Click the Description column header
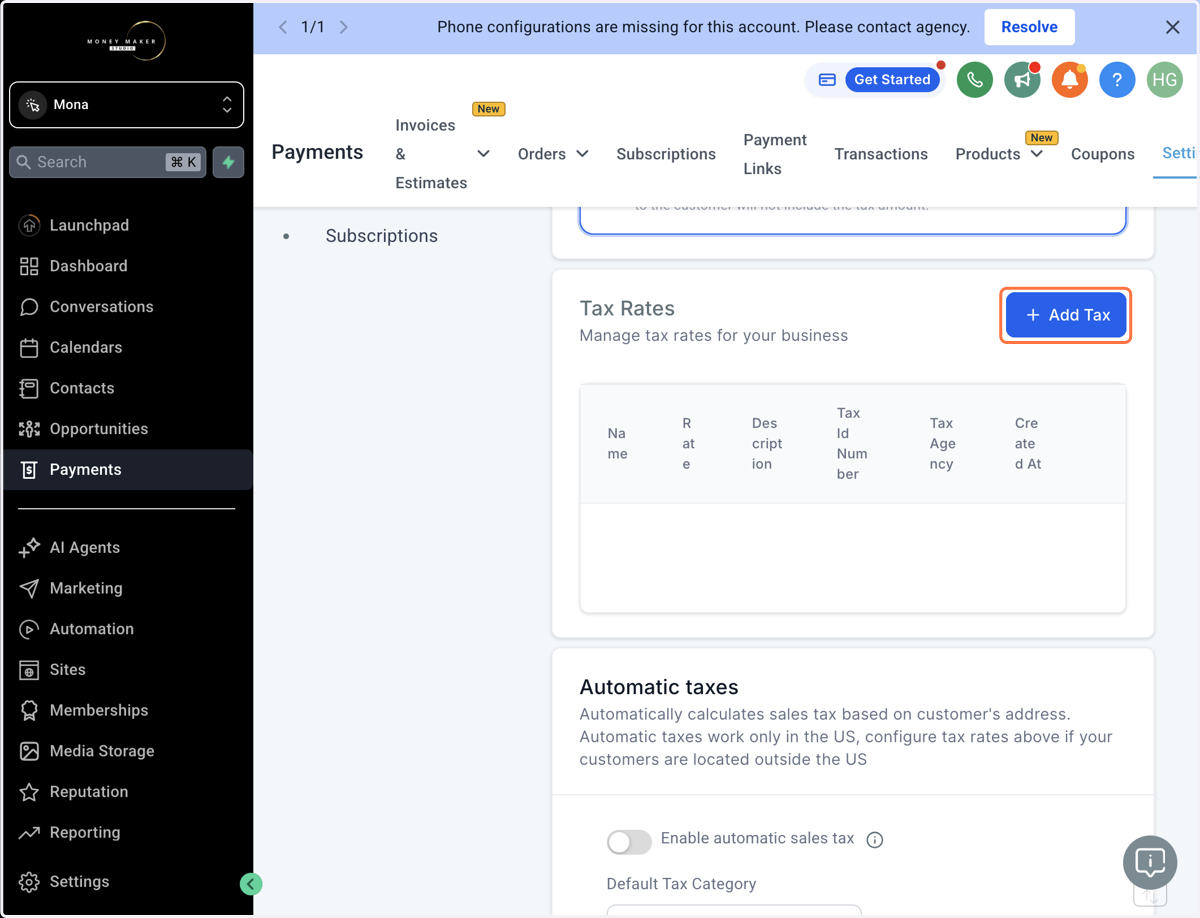Screen dimensions: 1200x918 pyautogui.click(x=767, y=444)
